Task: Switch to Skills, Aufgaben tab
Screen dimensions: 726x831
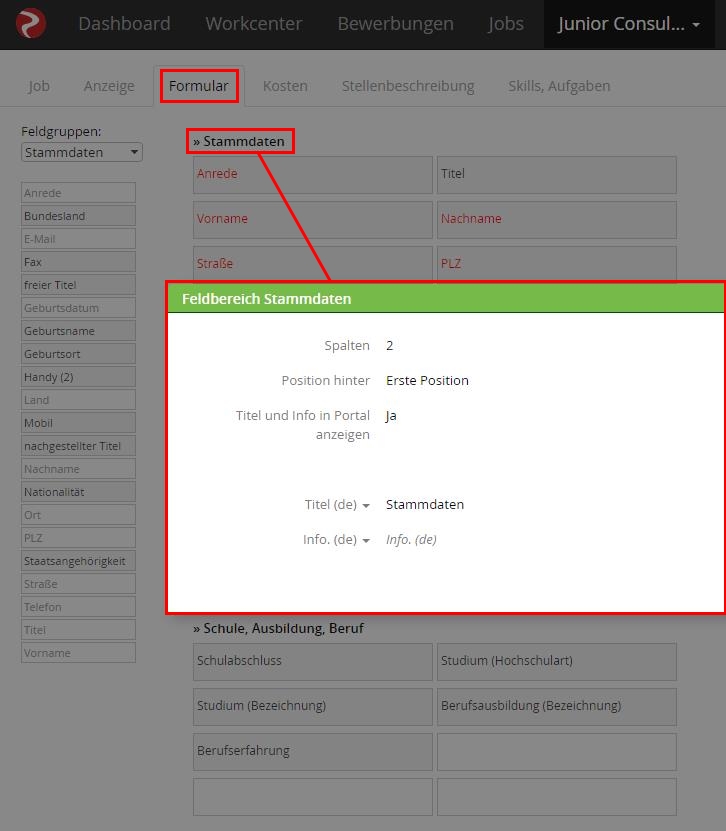Action: coord(559,86)
